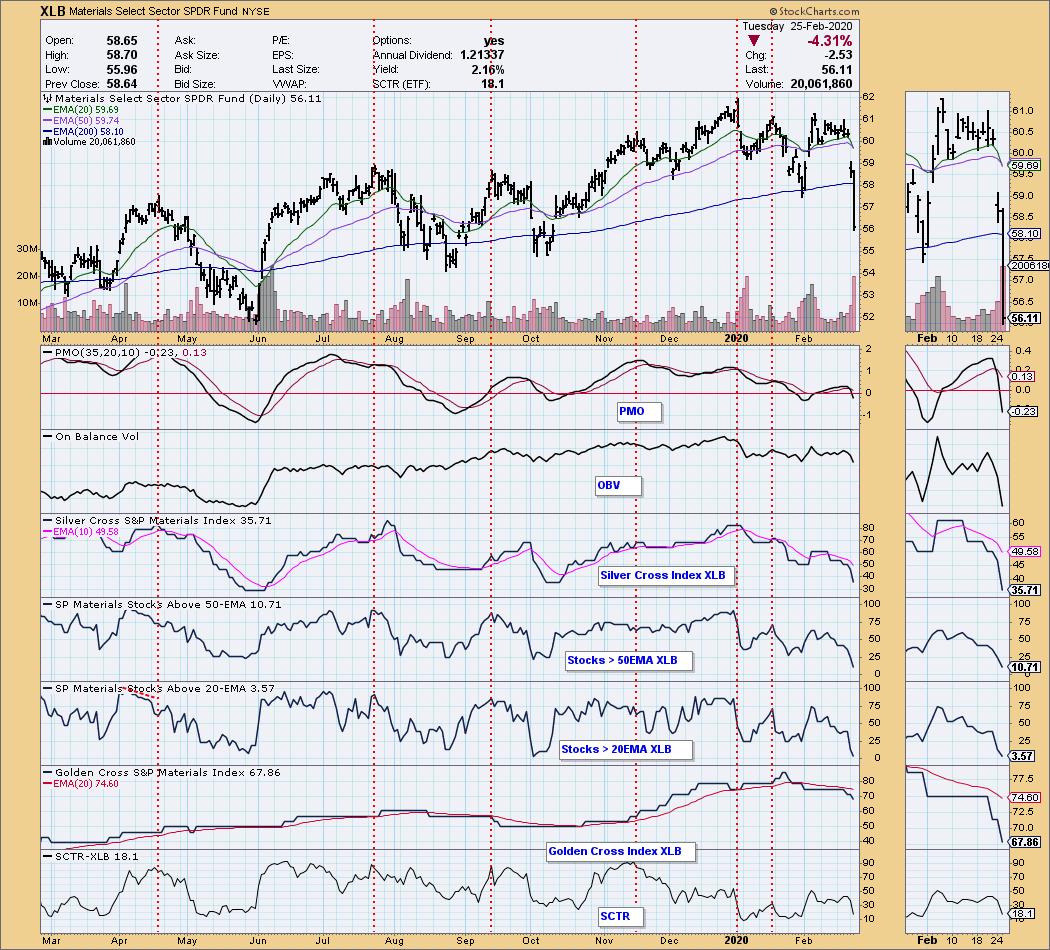Click the 3.57 value tag at right
Viewport: 1050px width, 950px height.
pyautogui.click(x=1022, y=757)
